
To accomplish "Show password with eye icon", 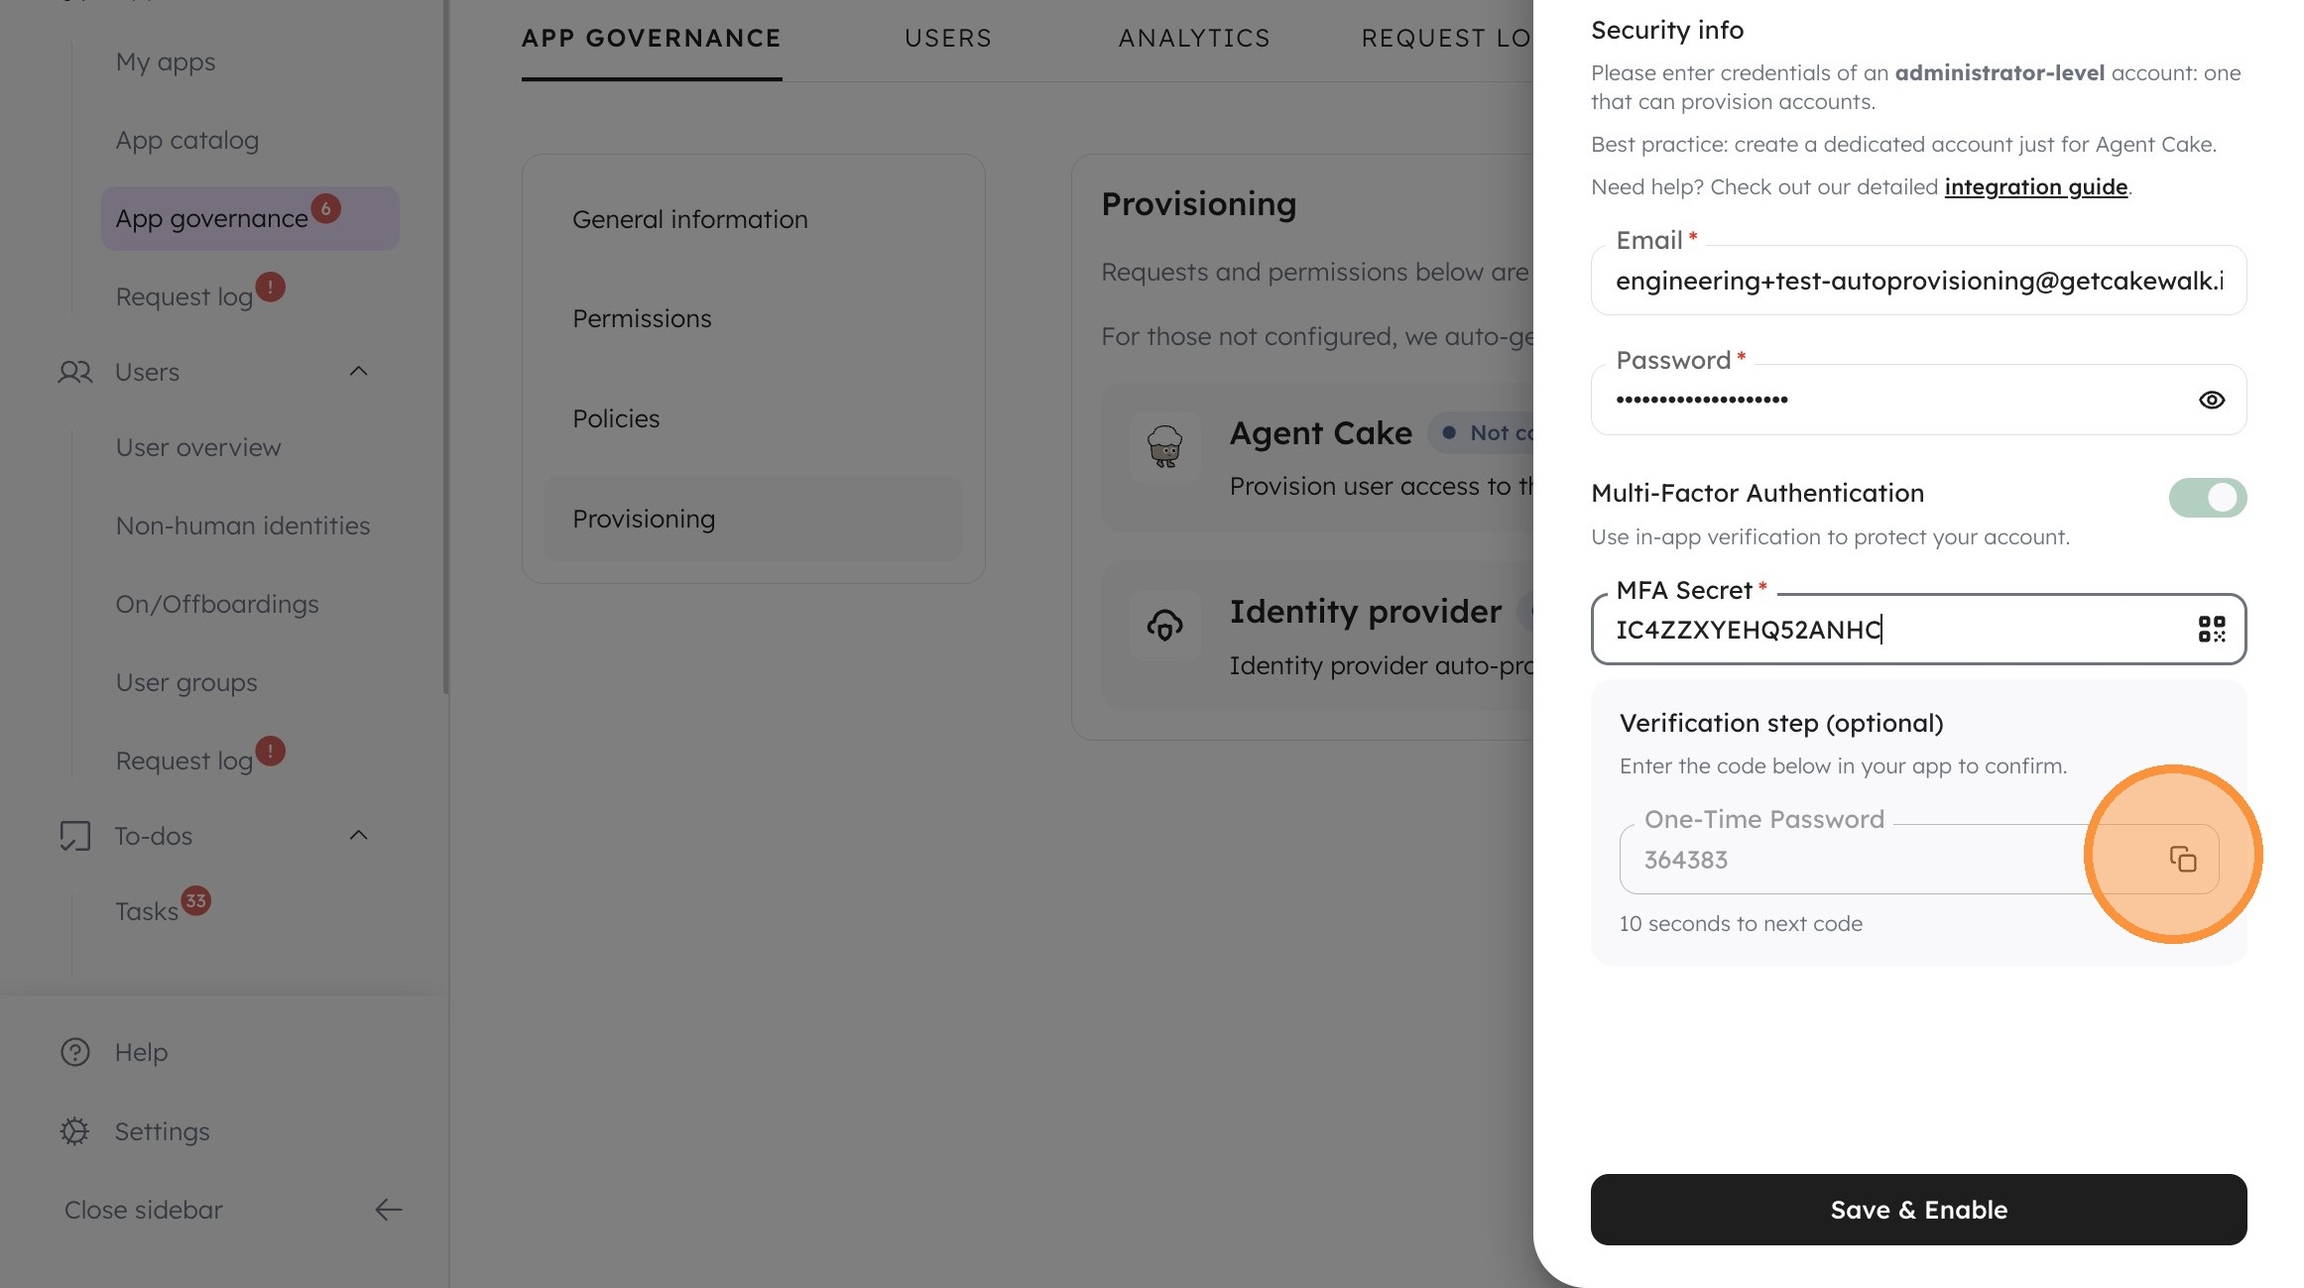I will pos(2211,400).
